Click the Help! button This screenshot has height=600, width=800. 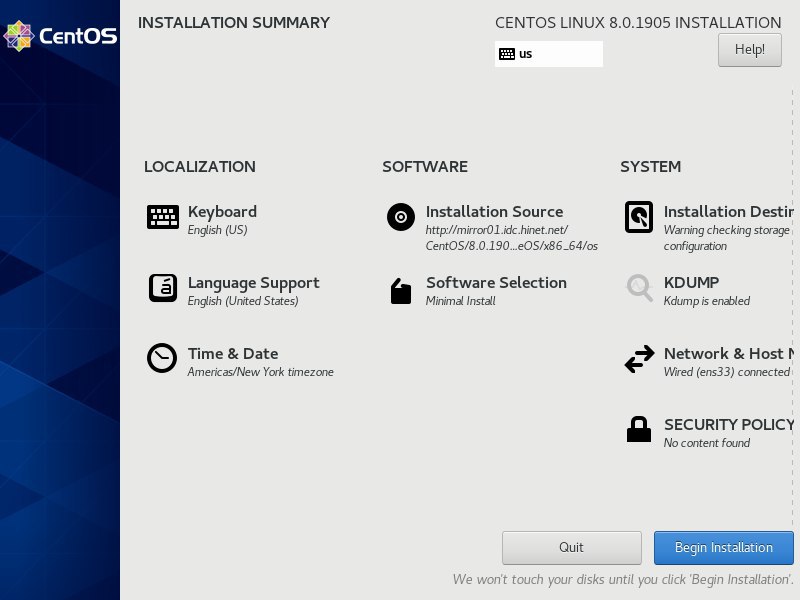tap(749, 50)
